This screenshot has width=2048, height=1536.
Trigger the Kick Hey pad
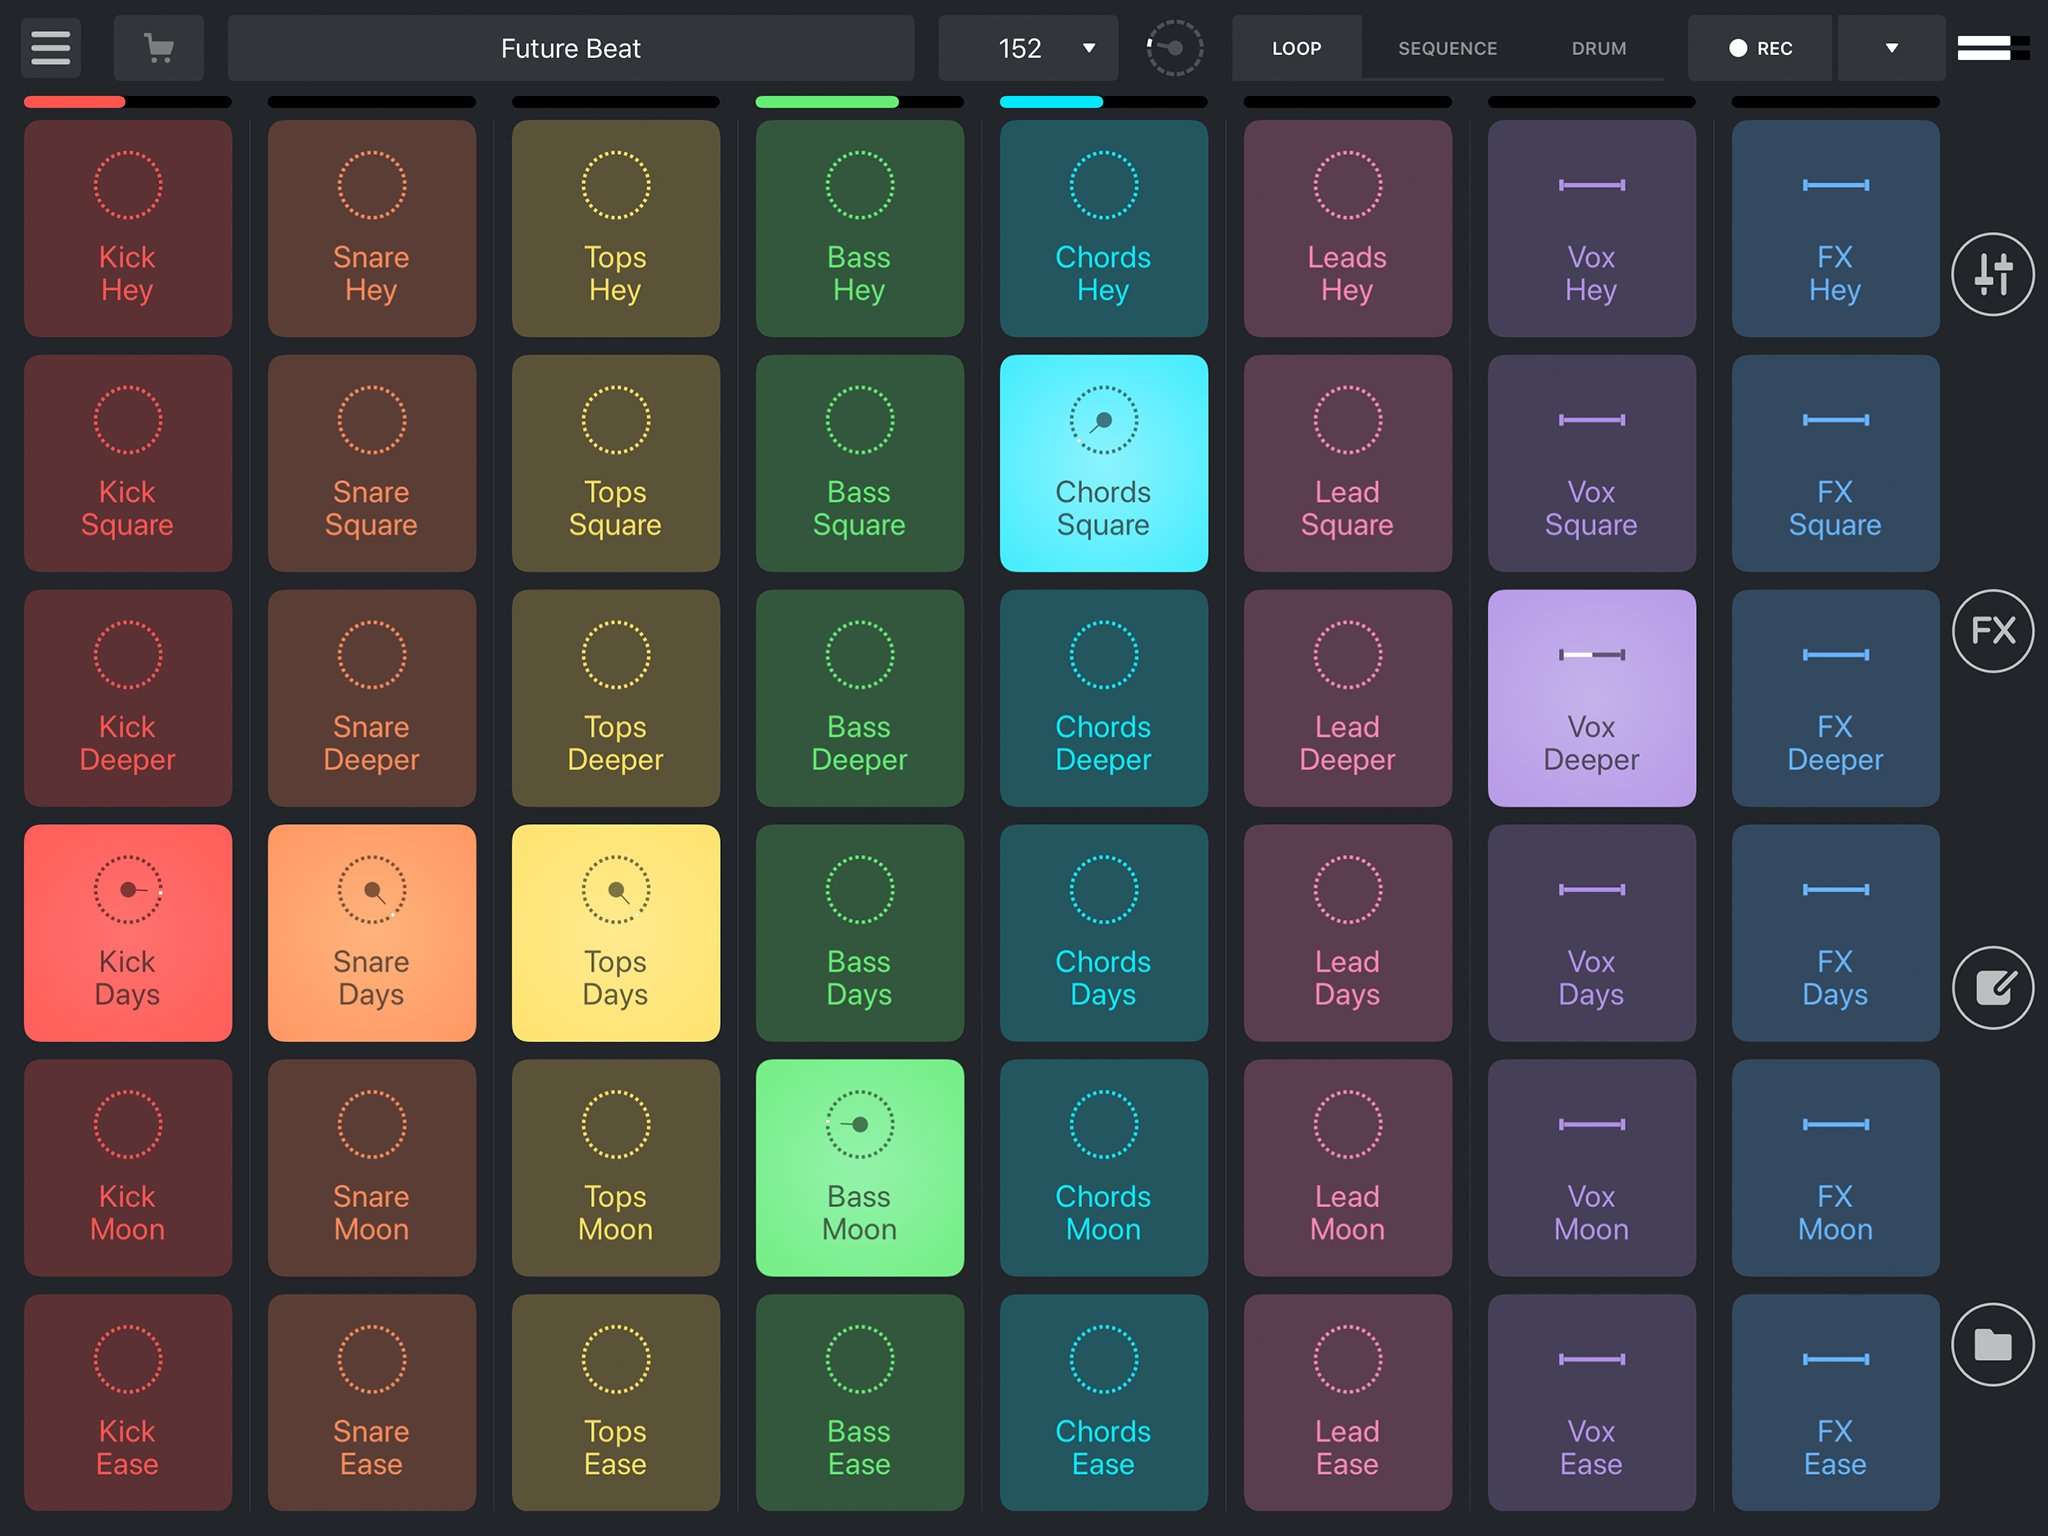point(127,229)
